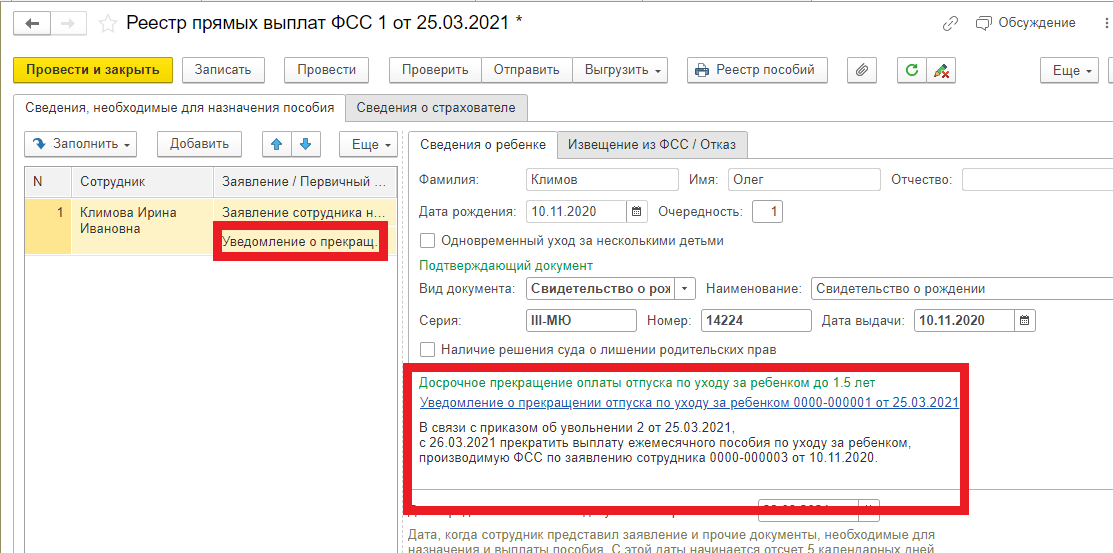Click the Записать button
Viewport: 1113px width, 553px height.
223,70
